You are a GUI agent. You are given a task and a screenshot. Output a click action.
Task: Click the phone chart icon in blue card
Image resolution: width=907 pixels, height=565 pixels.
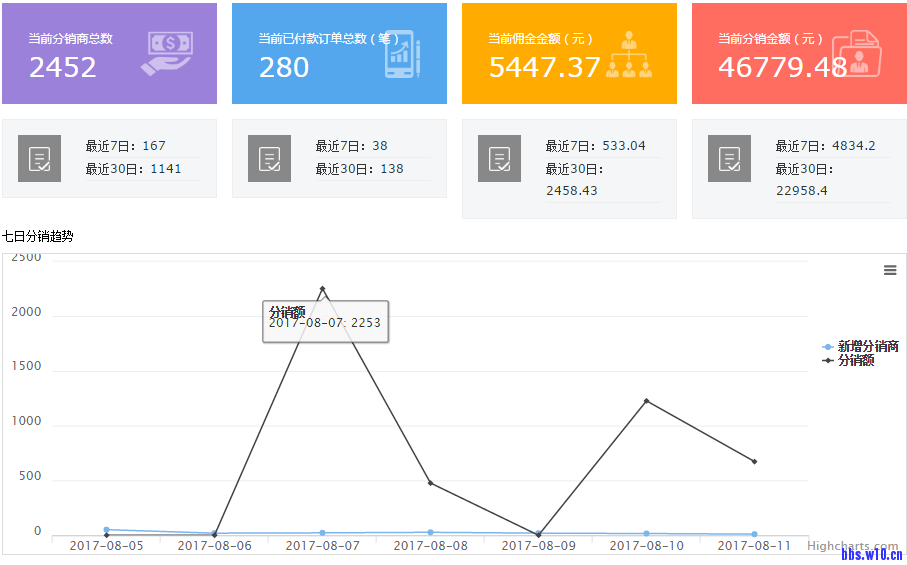pyautogui.click(x=403, y=56)
